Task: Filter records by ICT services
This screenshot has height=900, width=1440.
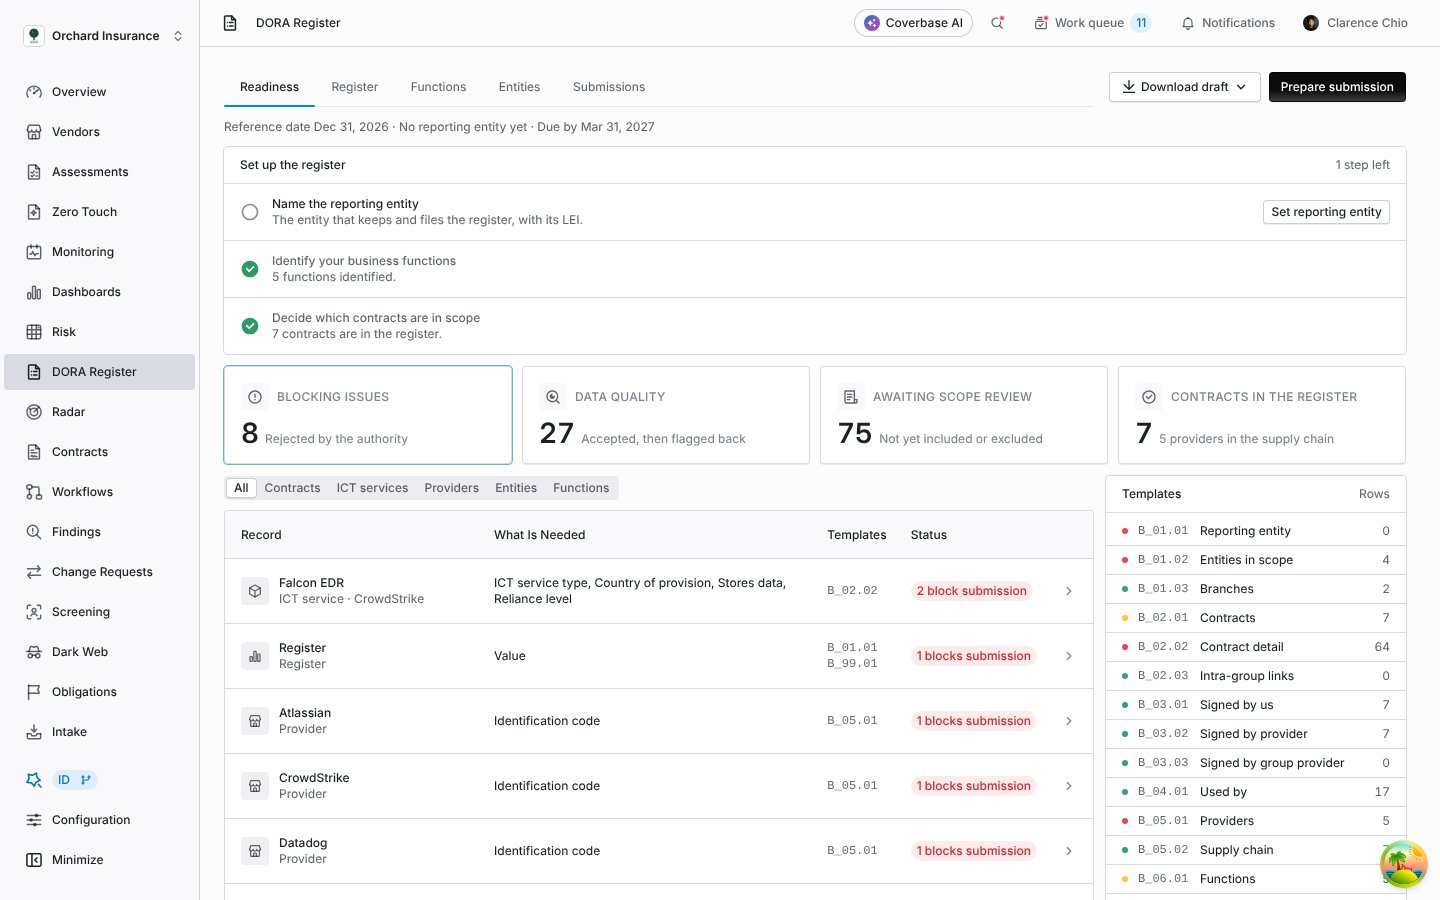Action: point(372,488)
